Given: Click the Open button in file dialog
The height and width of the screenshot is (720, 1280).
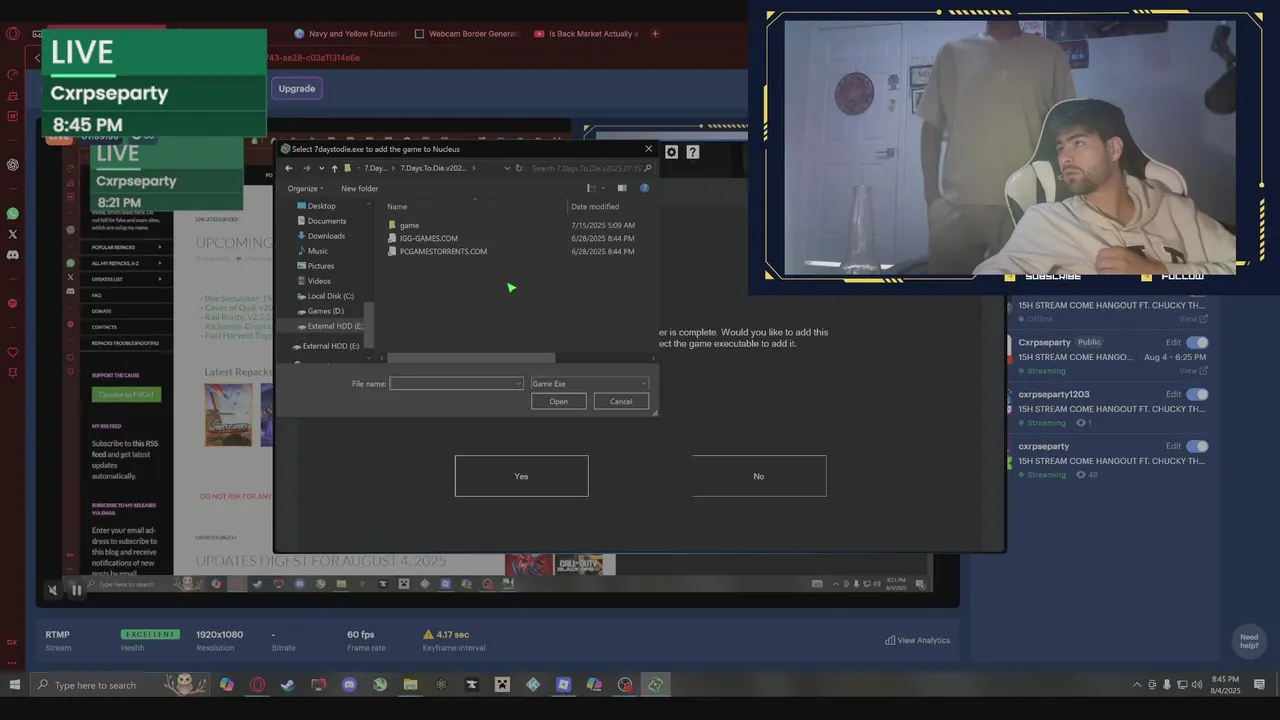Looking at the screenshot, I should tap(559, 401).
